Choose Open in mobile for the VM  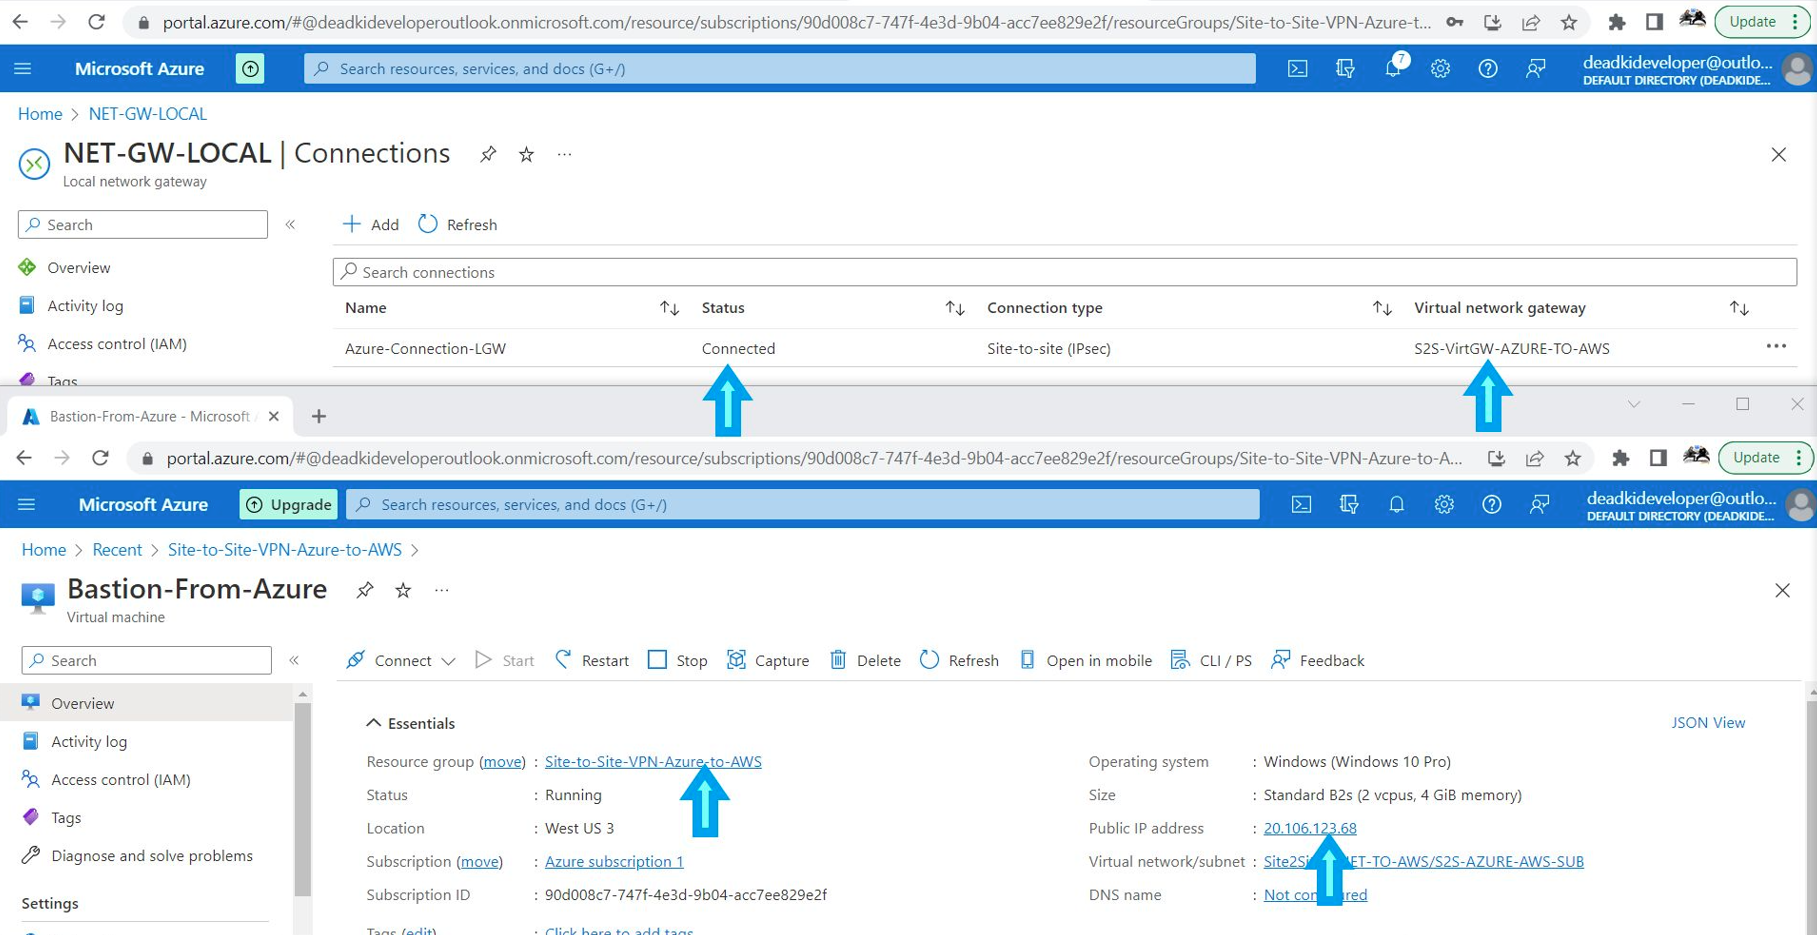pos(1086,660)
